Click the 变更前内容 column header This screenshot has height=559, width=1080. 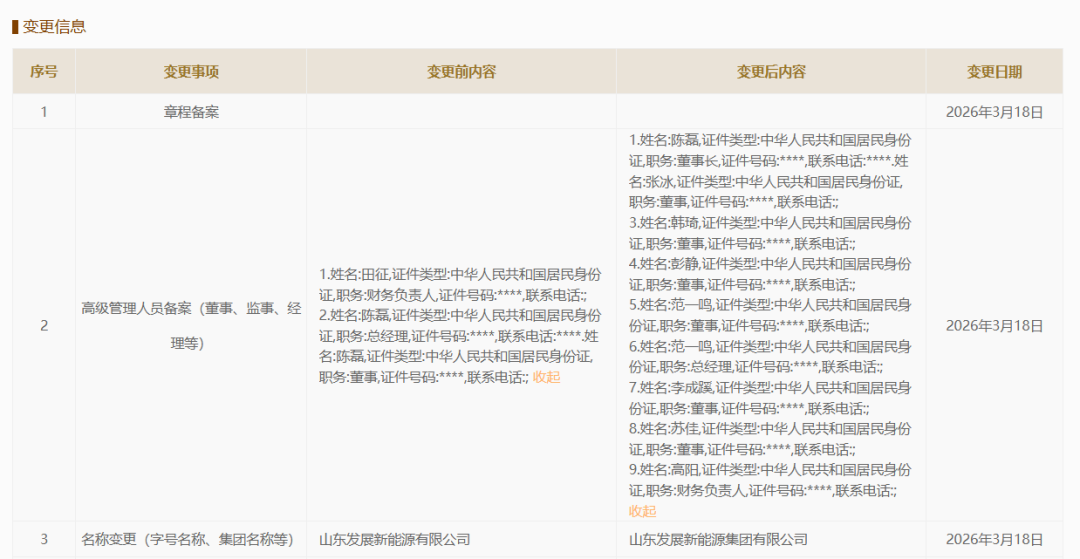pos(461,72)
